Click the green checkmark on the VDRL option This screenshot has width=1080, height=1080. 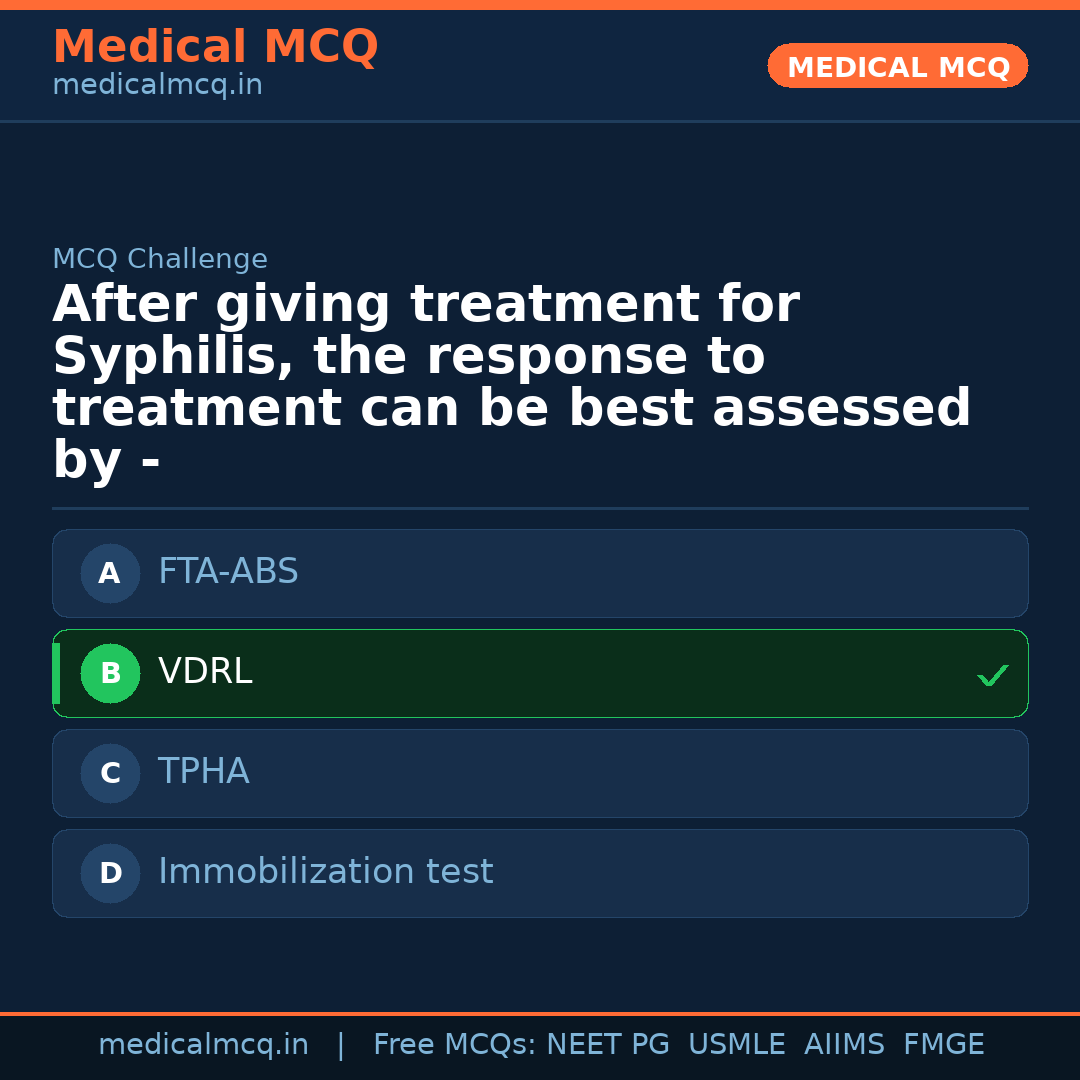click(x=992, y=676)
